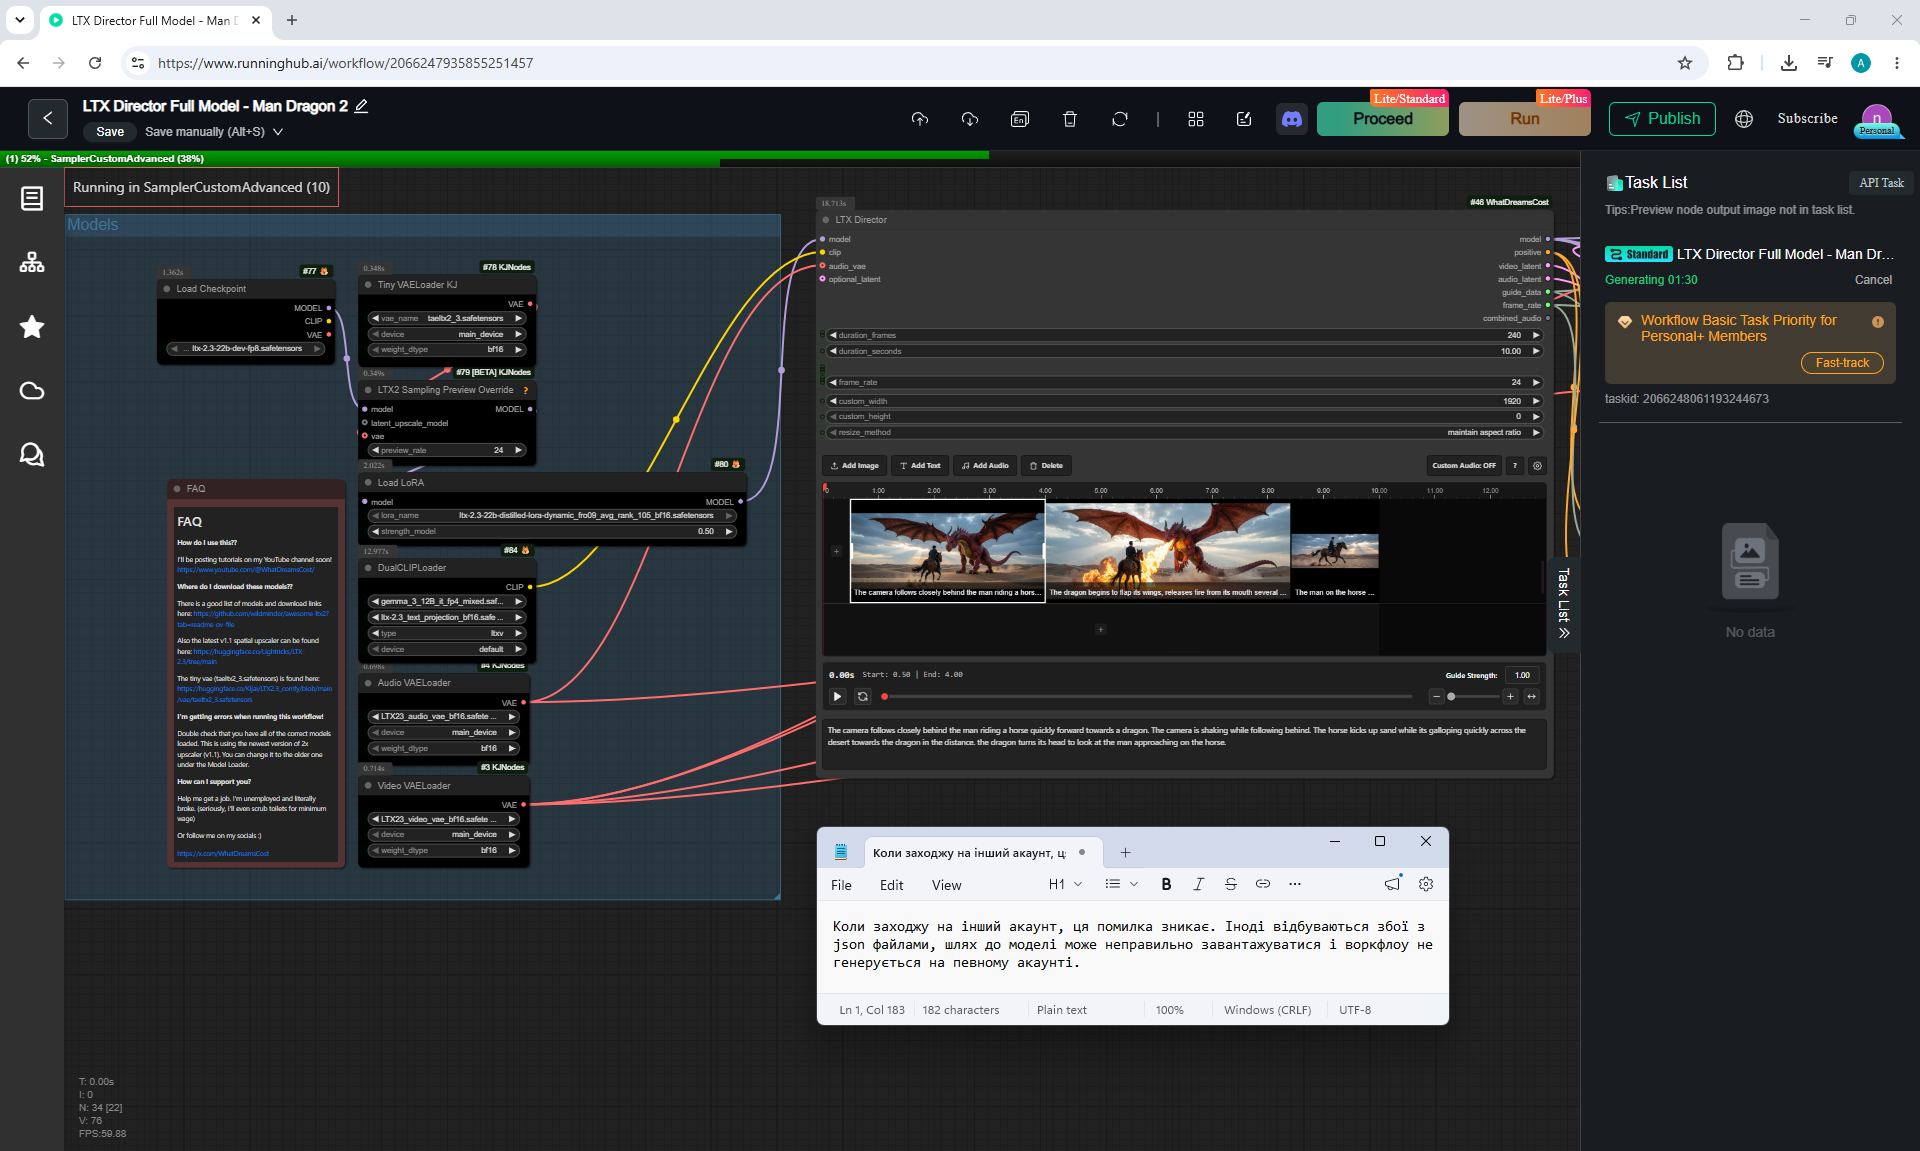
Task: Toggle Custom Audio OFF button
Action: point(1464,466)
